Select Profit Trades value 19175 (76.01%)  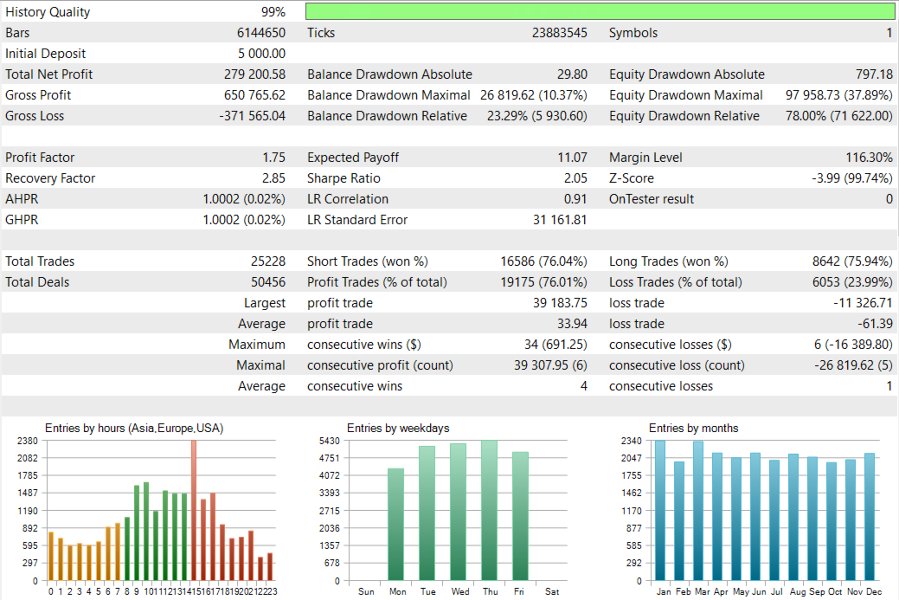pyautogui.click(x=544, y=282)
